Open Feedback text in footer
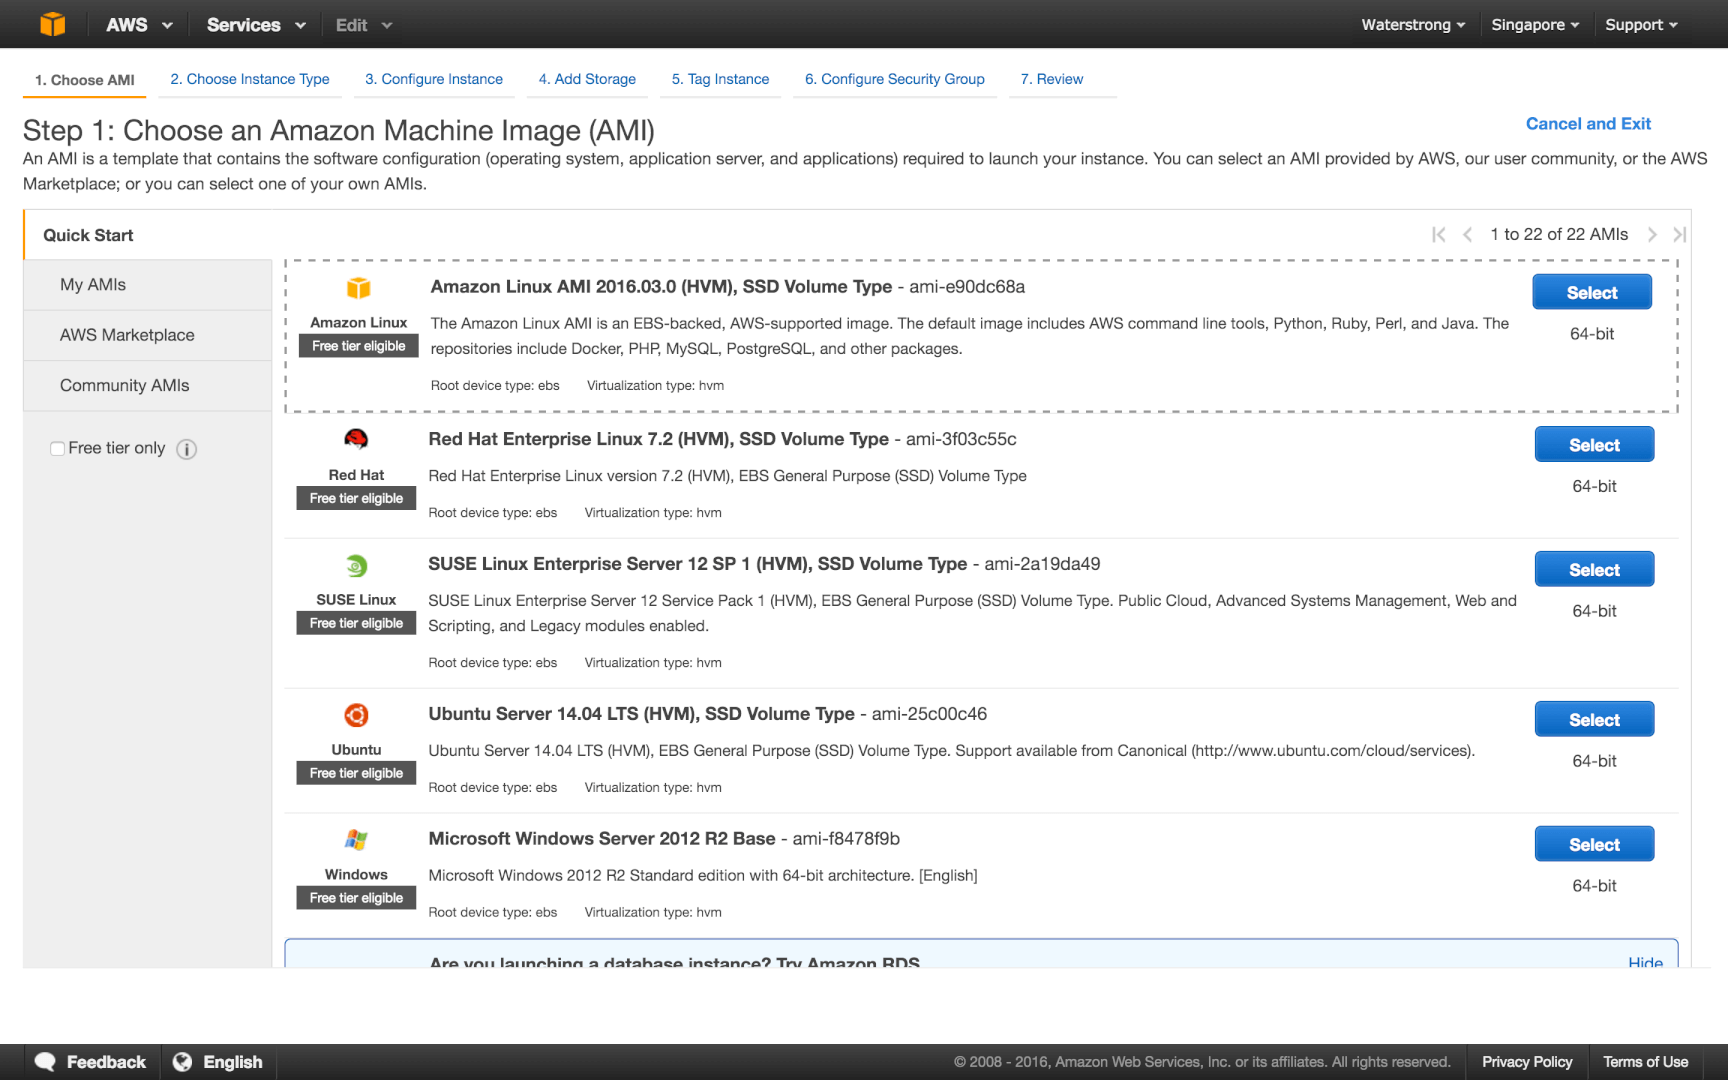This screenshot has width=1728, height=1080. (106, 1062)
